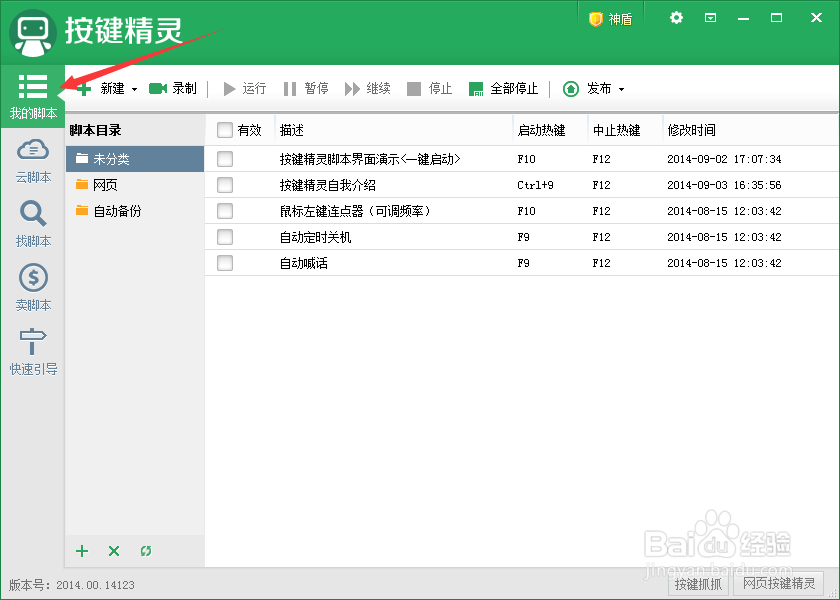This screenshot has height=600, width=840.
Task: Open the title bar dropdown menu icon
Action: [x=710, y=18]
